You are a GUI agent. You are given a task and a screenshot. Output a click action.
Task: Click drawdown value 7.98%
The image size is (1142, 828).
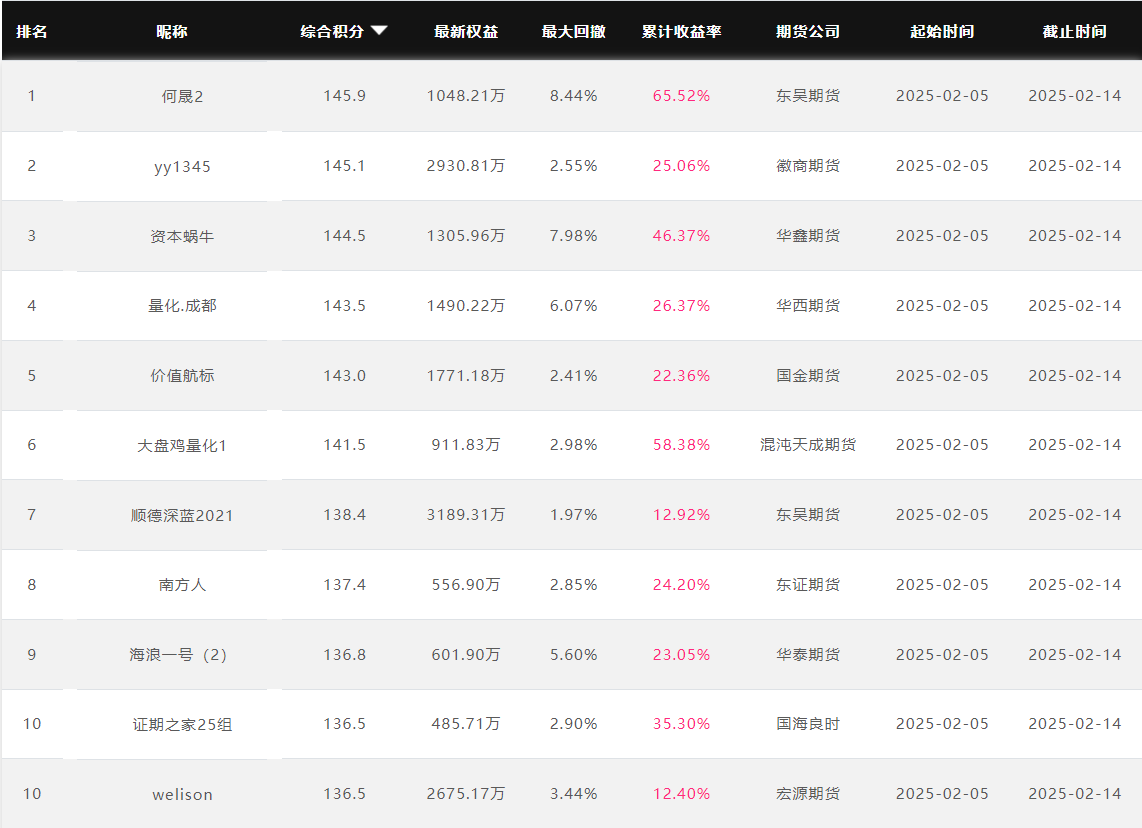[x=574, y=235]
